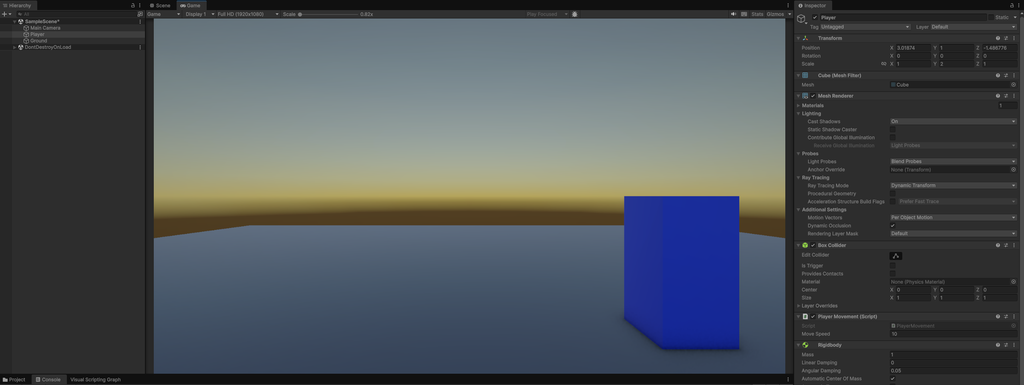This screenshot has width=1024, height=385.
Task: Click the Box Collider help icon
Action: pyautogui.click(x=998, y=245)
